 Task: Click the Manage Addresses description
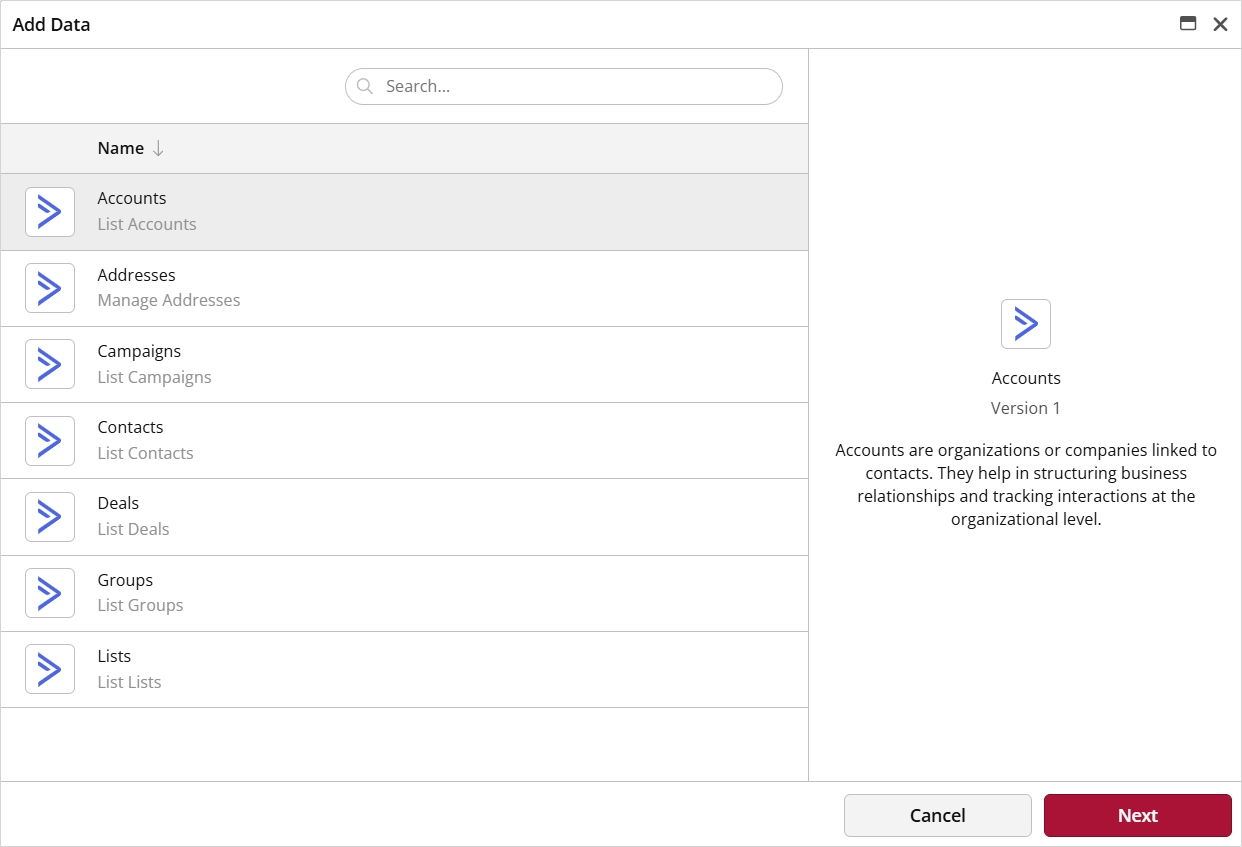coord(169,300)
